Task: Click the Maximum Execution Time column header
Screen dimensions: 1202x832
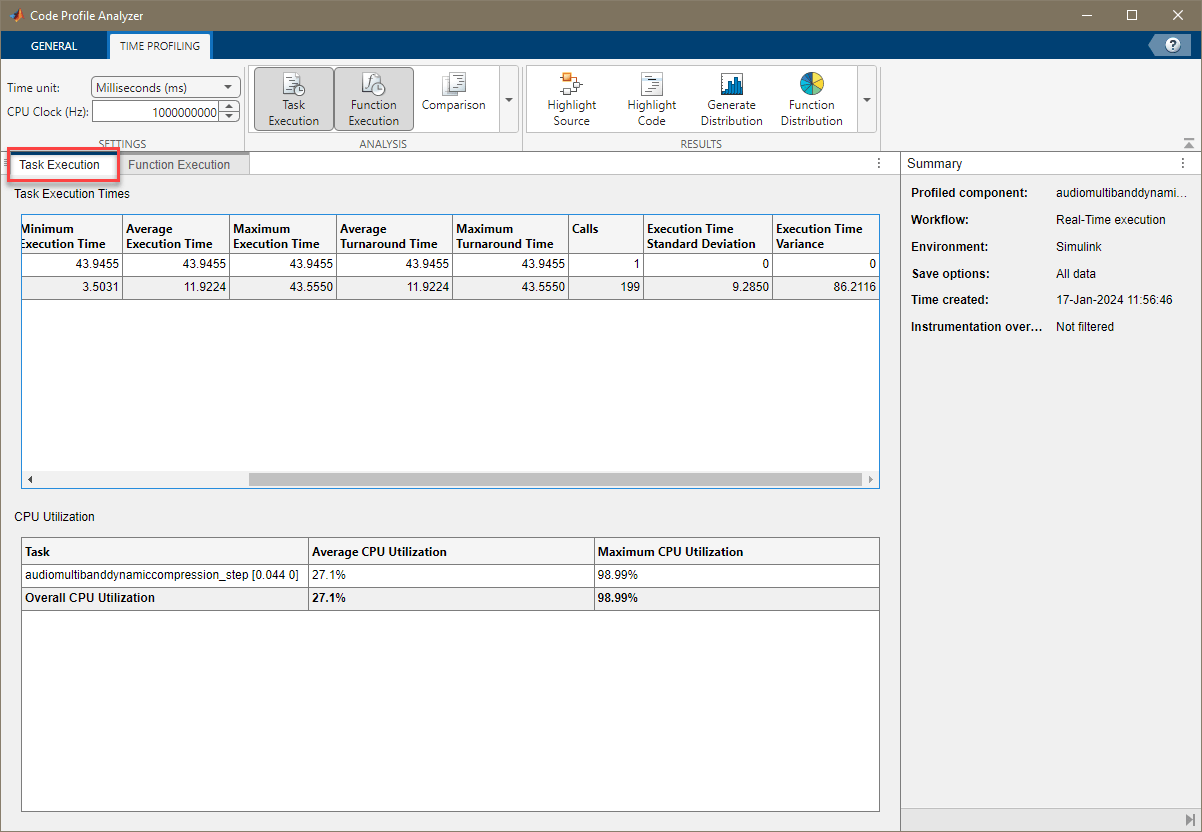Action: point(283,235)
